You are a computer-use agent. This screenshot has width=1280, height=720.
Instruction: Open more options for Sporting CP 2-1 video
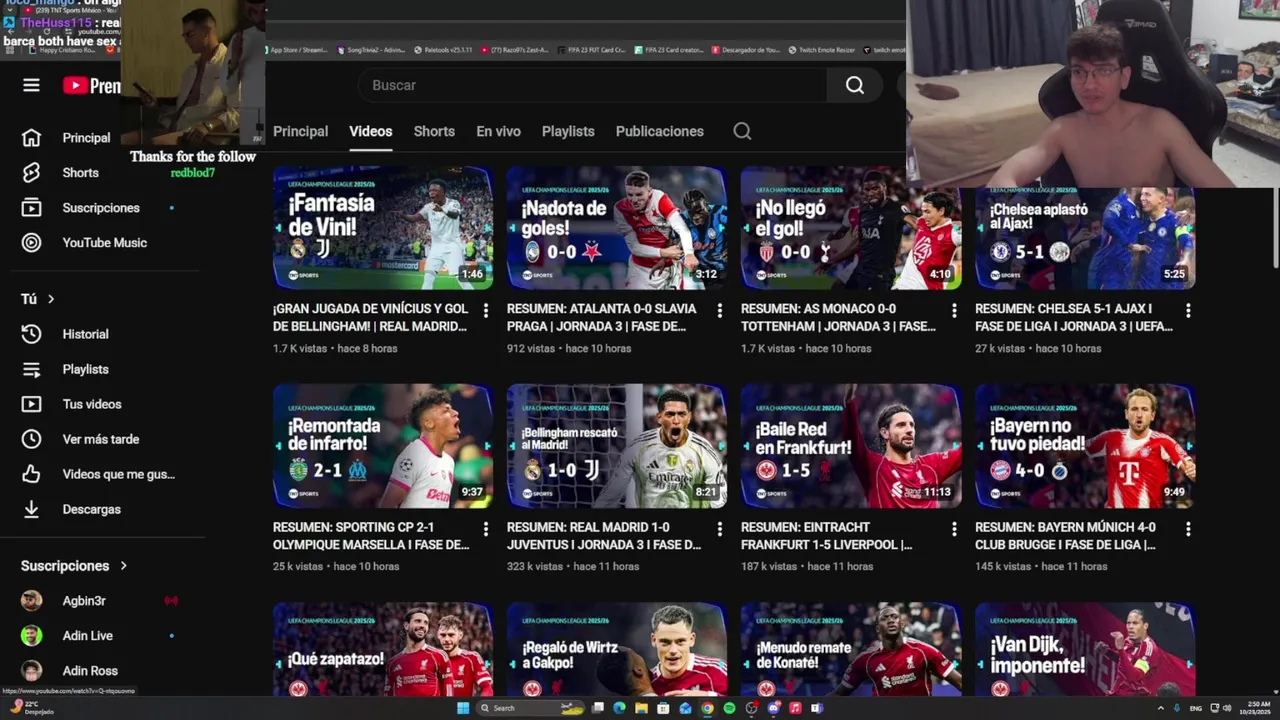click(486, 529)
